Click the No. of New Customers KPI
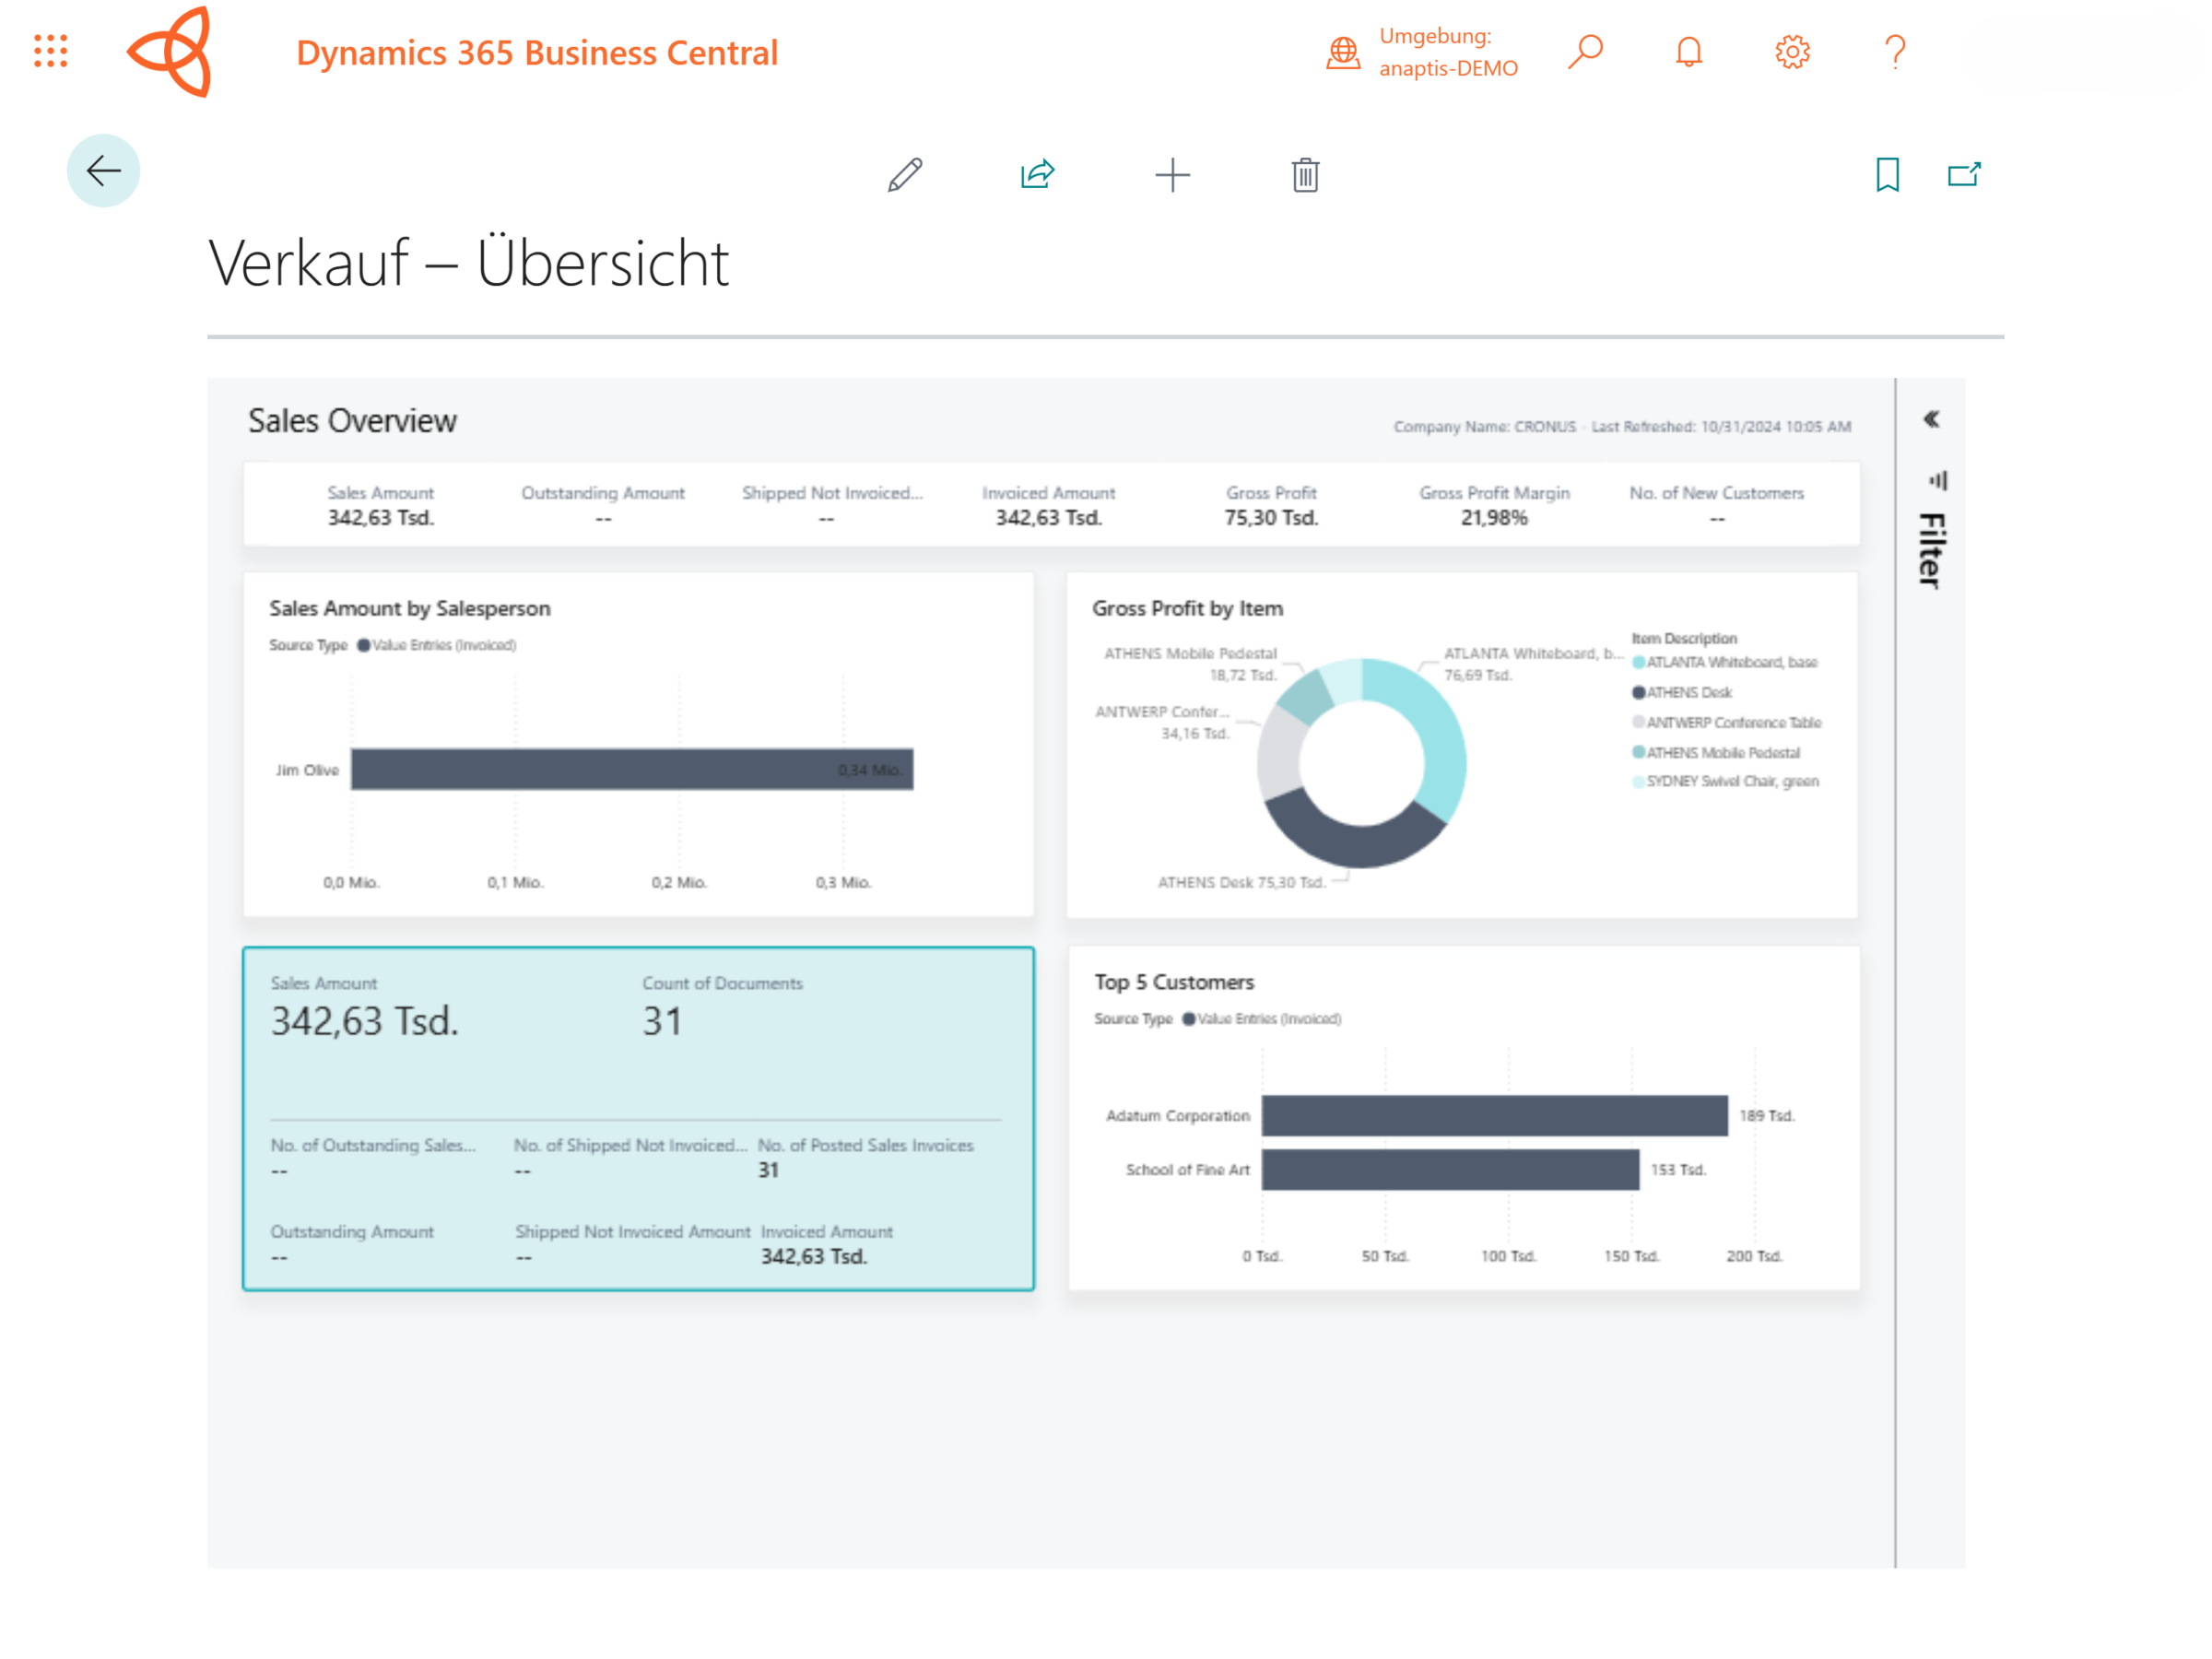2212x1659 pixels. (x=1716, y=505)
